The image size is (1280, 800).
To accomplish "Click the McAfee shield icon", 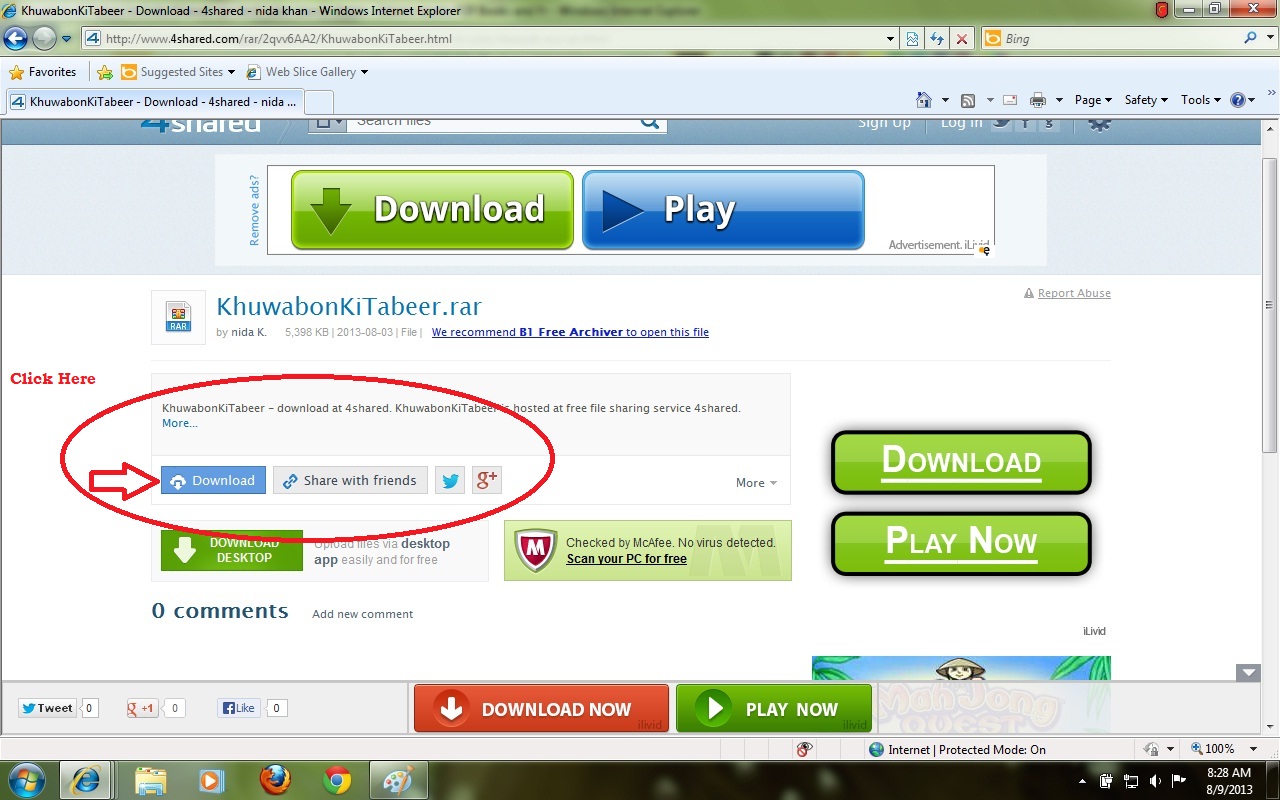I will coord(535,550).
